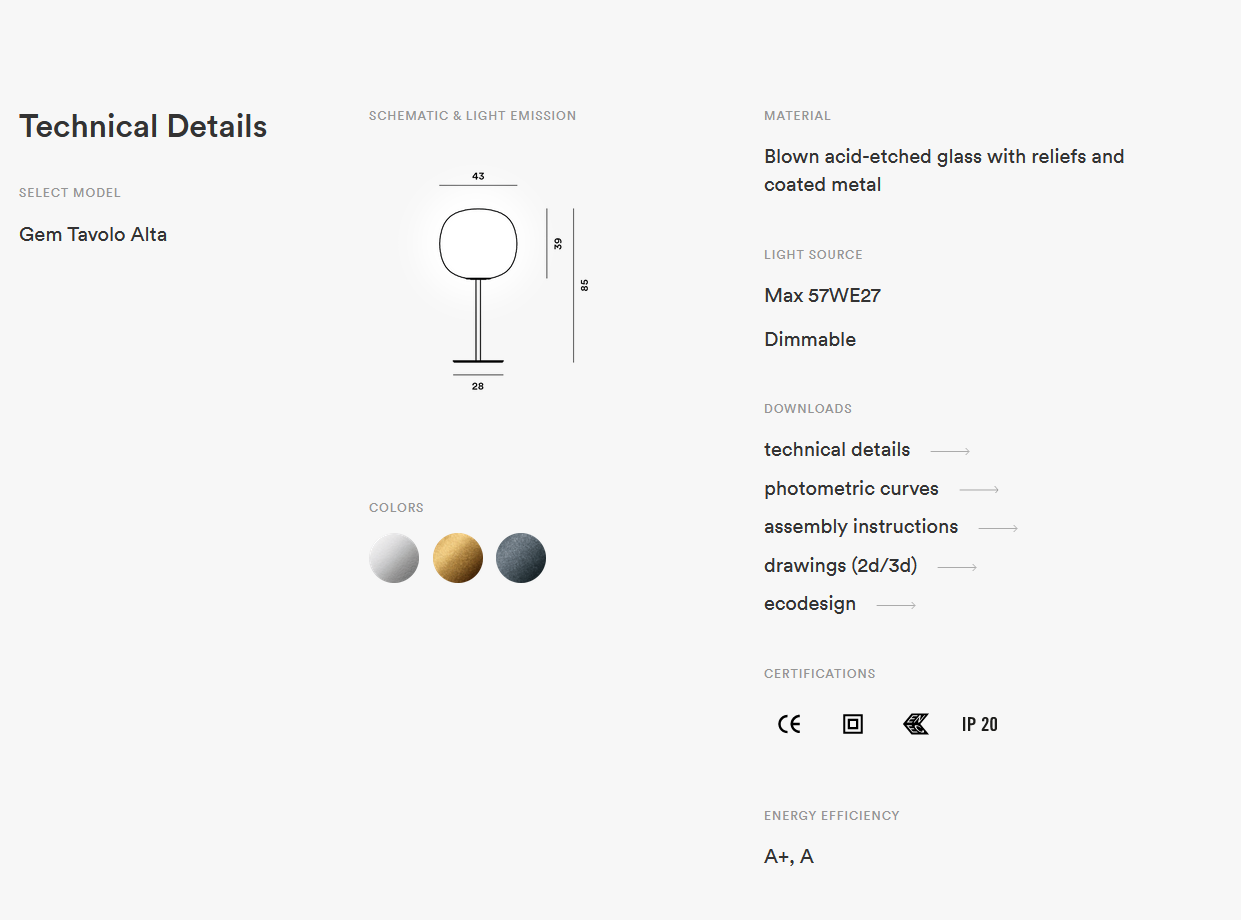Viewport: 1241px width, 920px height.
Task: Click the arrow beside ecodesign
Action: coord(896,605)
